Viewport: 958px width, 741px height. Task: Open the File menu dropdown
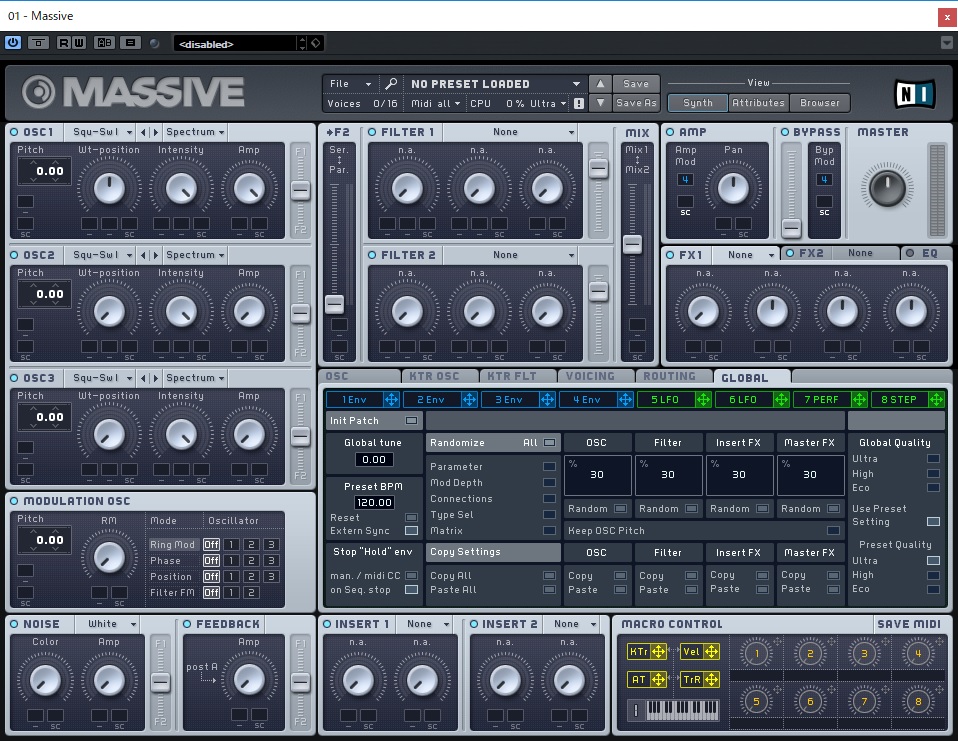(x=350, y=84)
